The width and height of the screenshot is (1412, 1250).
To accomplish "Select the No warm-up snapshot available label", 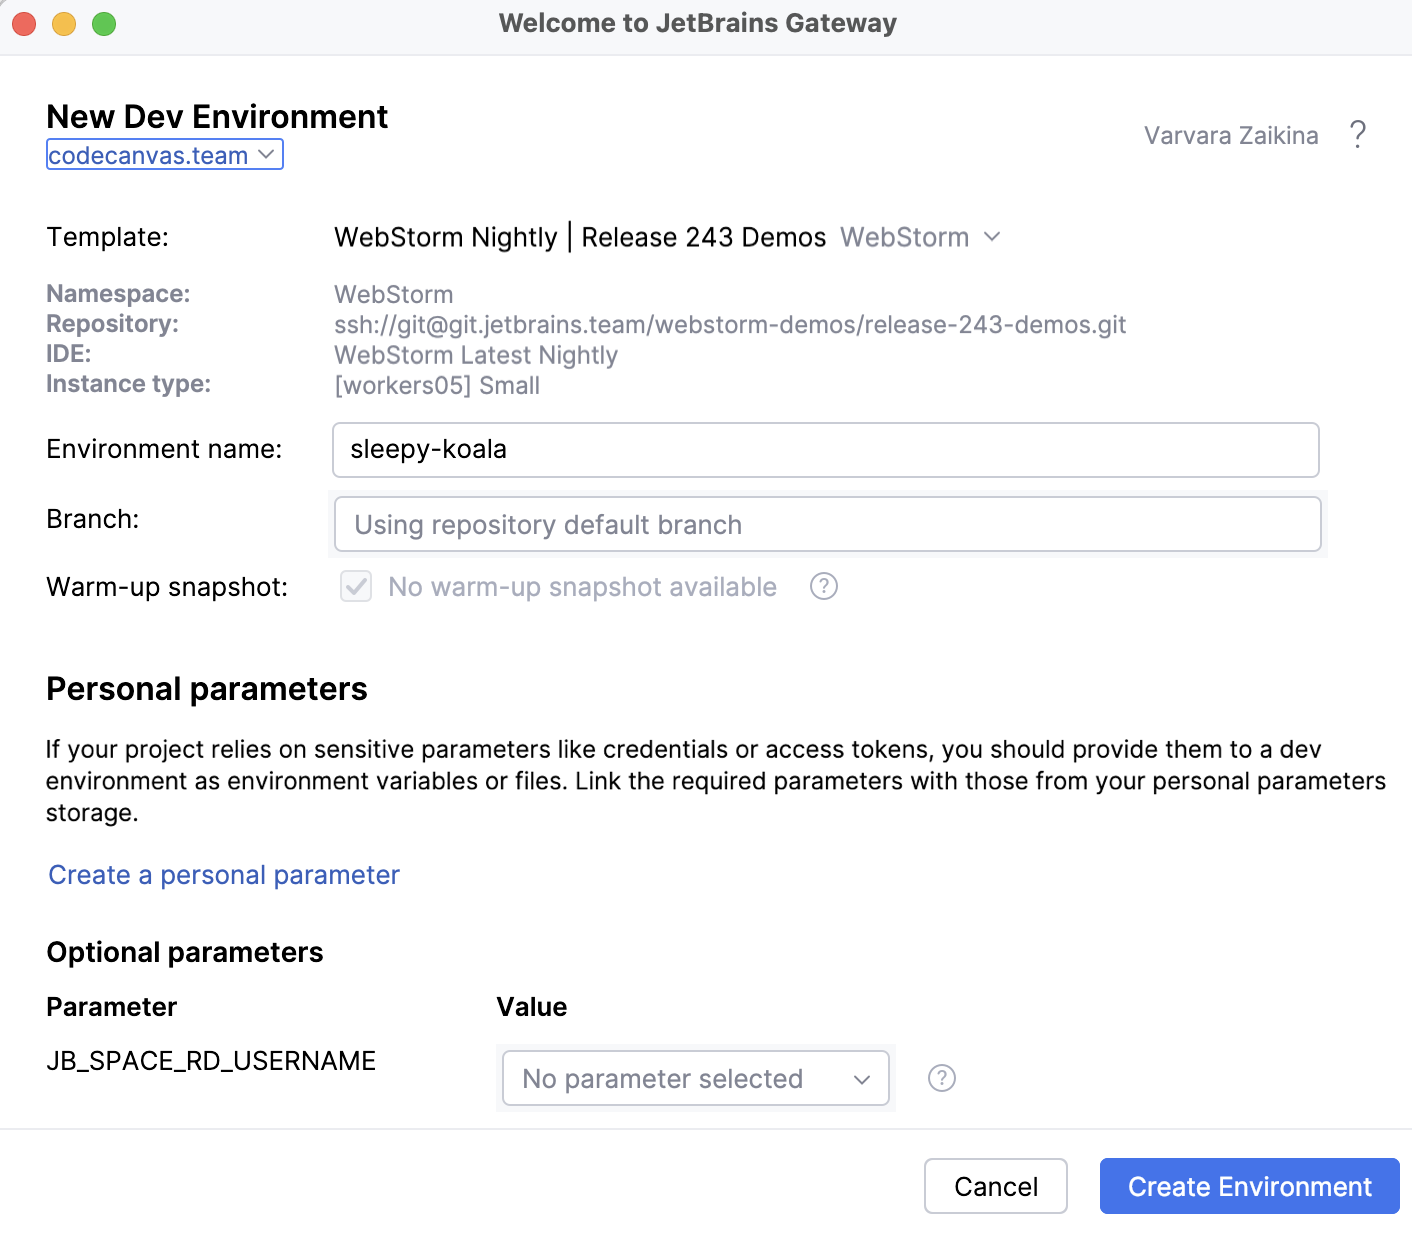I will pos(583,587).
